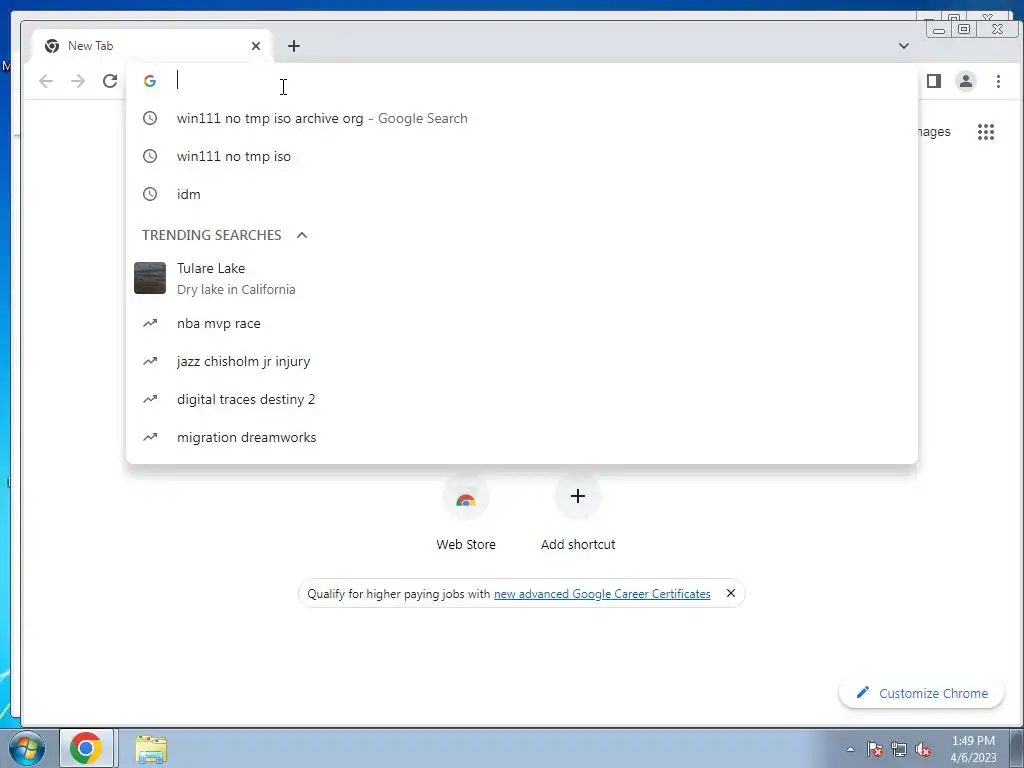Click inside the address bar field
1024x768 pixels.
[522, 81]
